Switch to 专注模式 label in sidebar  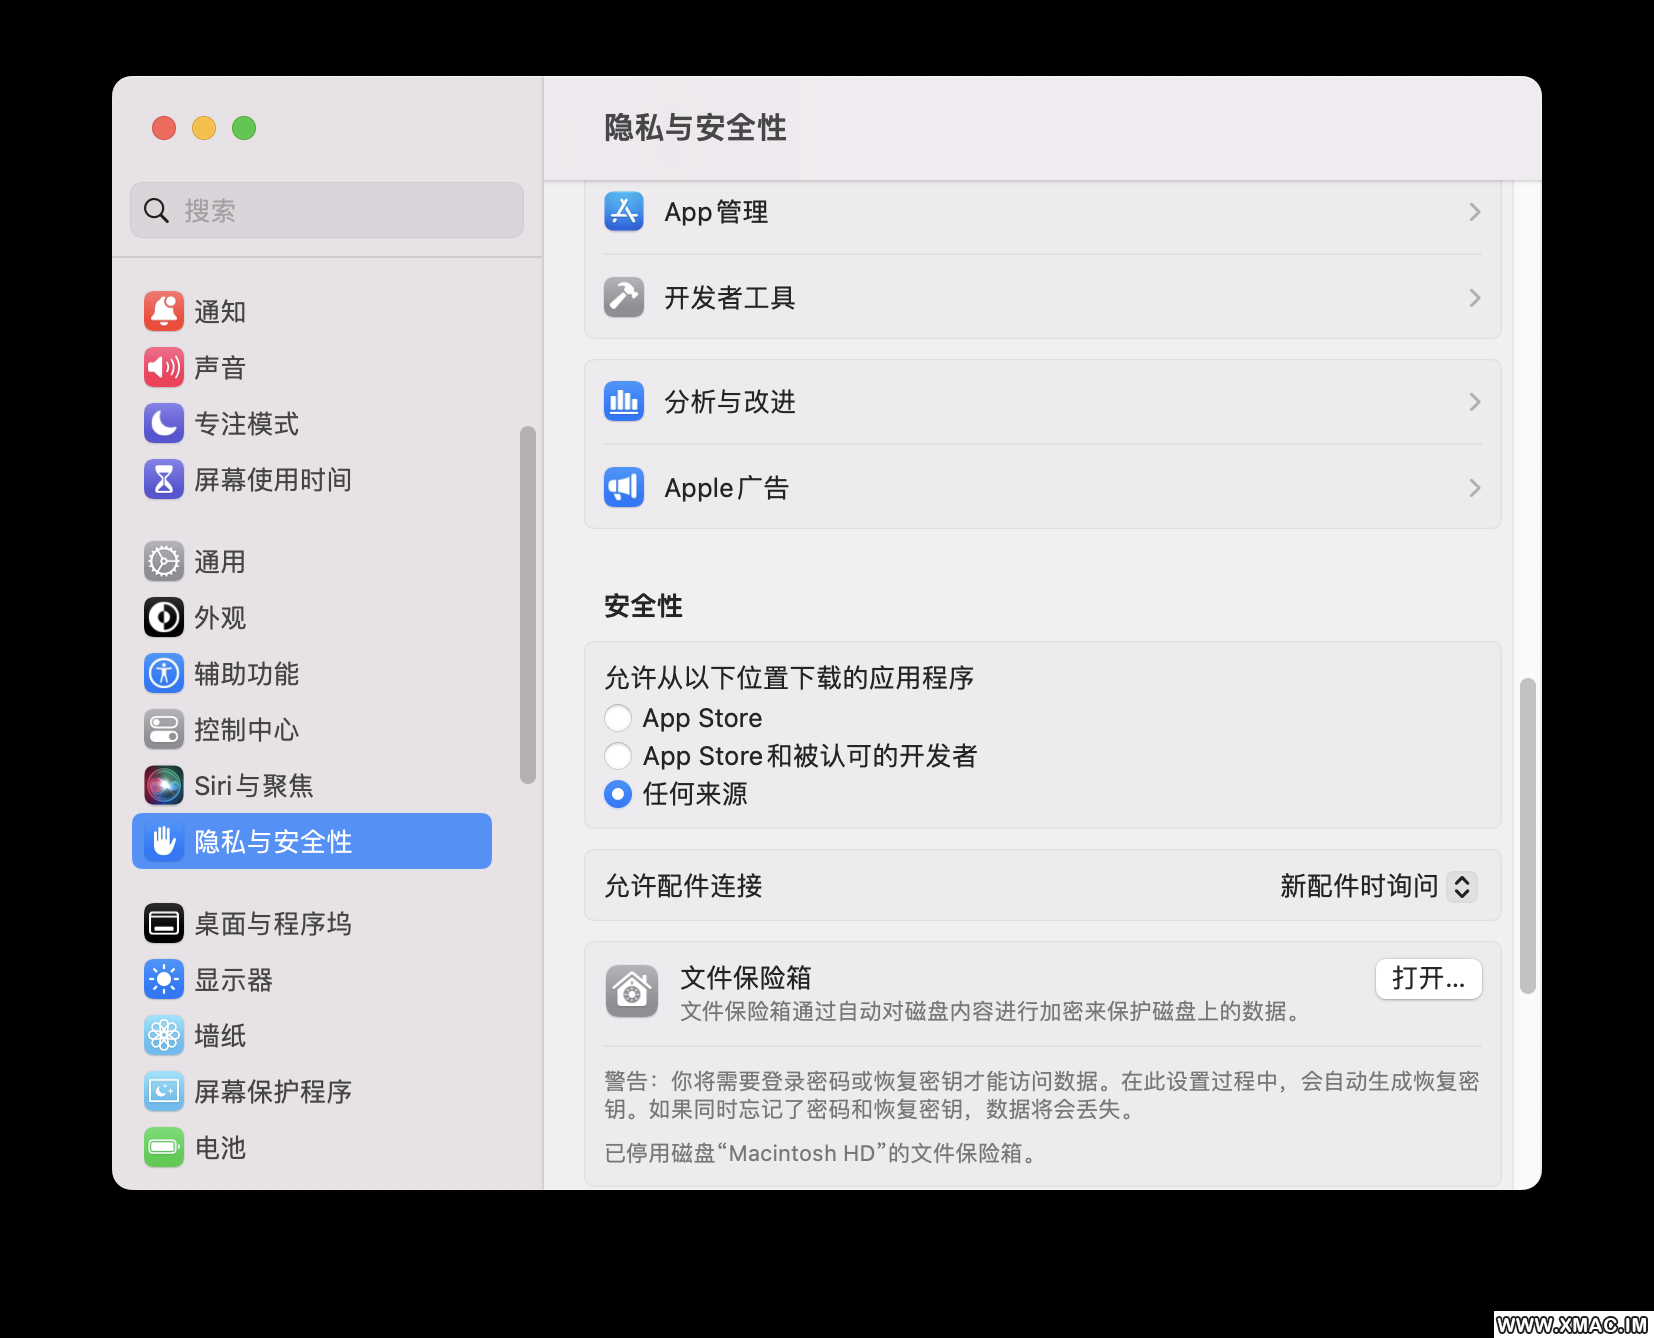246,424
